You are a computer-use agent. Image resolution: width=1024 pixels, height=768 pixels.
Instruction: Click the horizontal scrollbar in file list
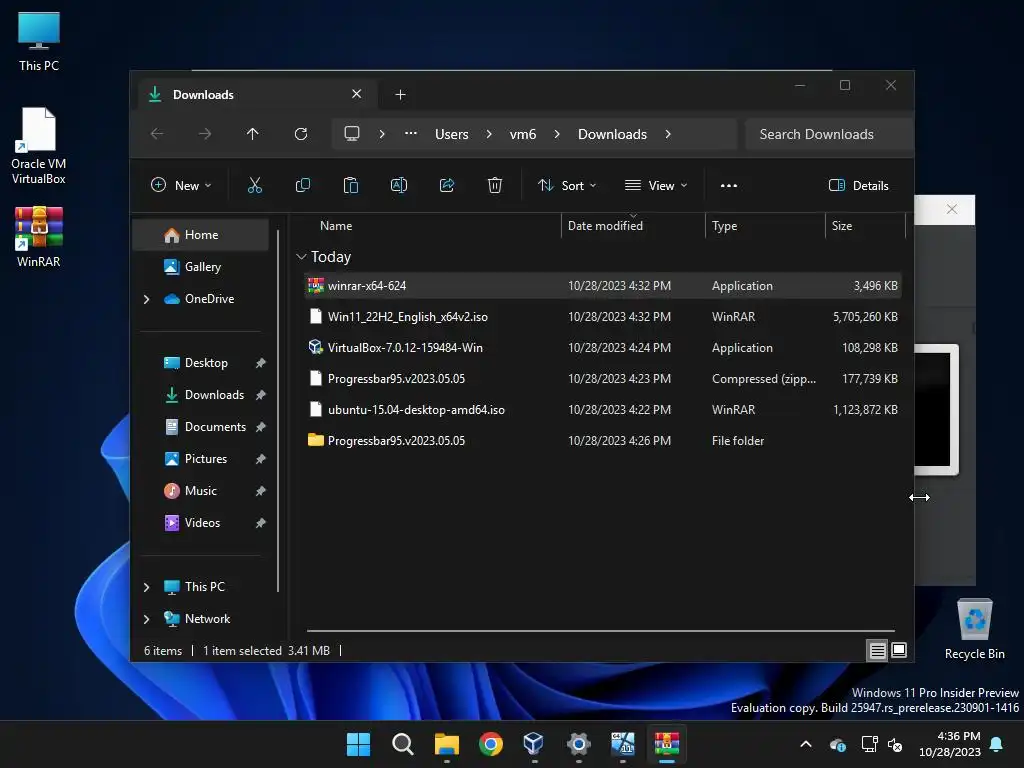600,631
